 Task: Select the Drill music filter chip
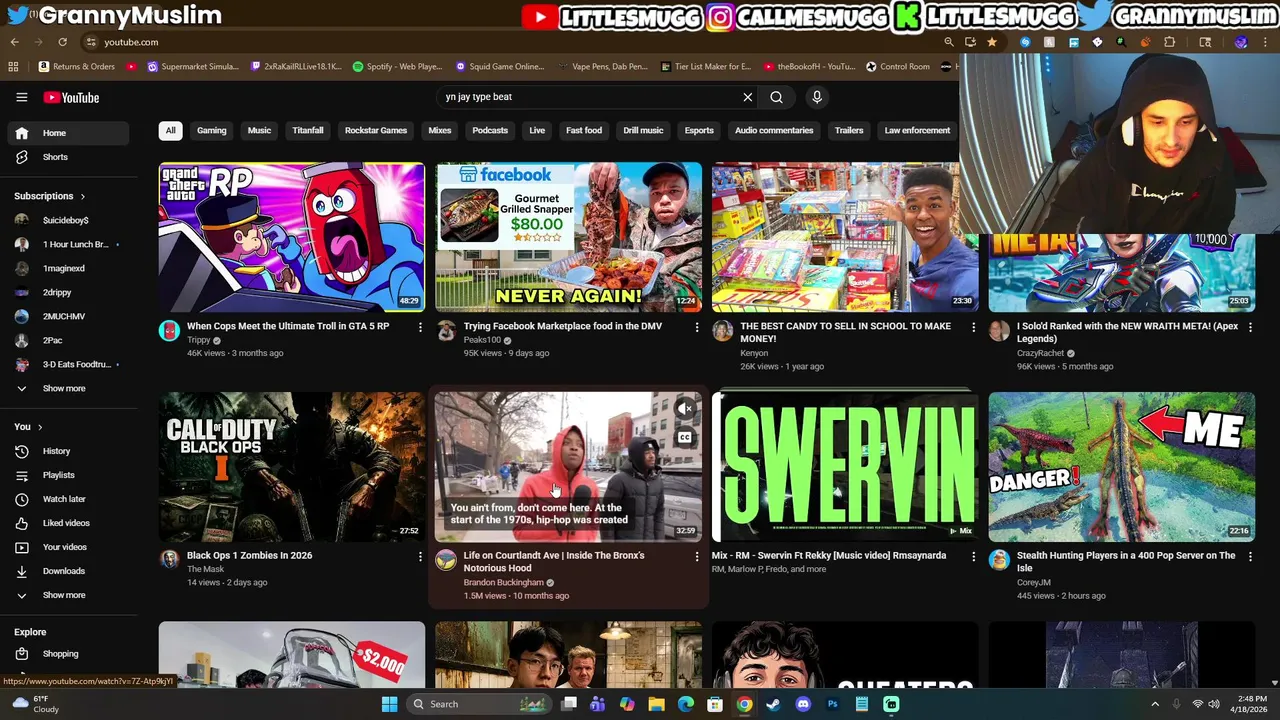[643, 131]
